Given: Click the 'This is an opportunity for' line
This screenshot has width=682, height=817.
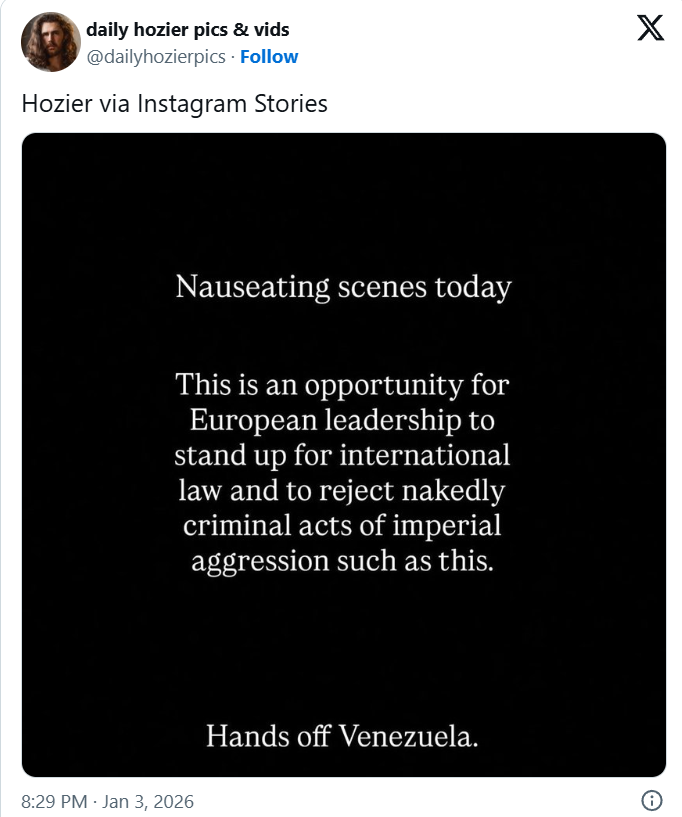Looking at the screenshot, I should point(343,384).
